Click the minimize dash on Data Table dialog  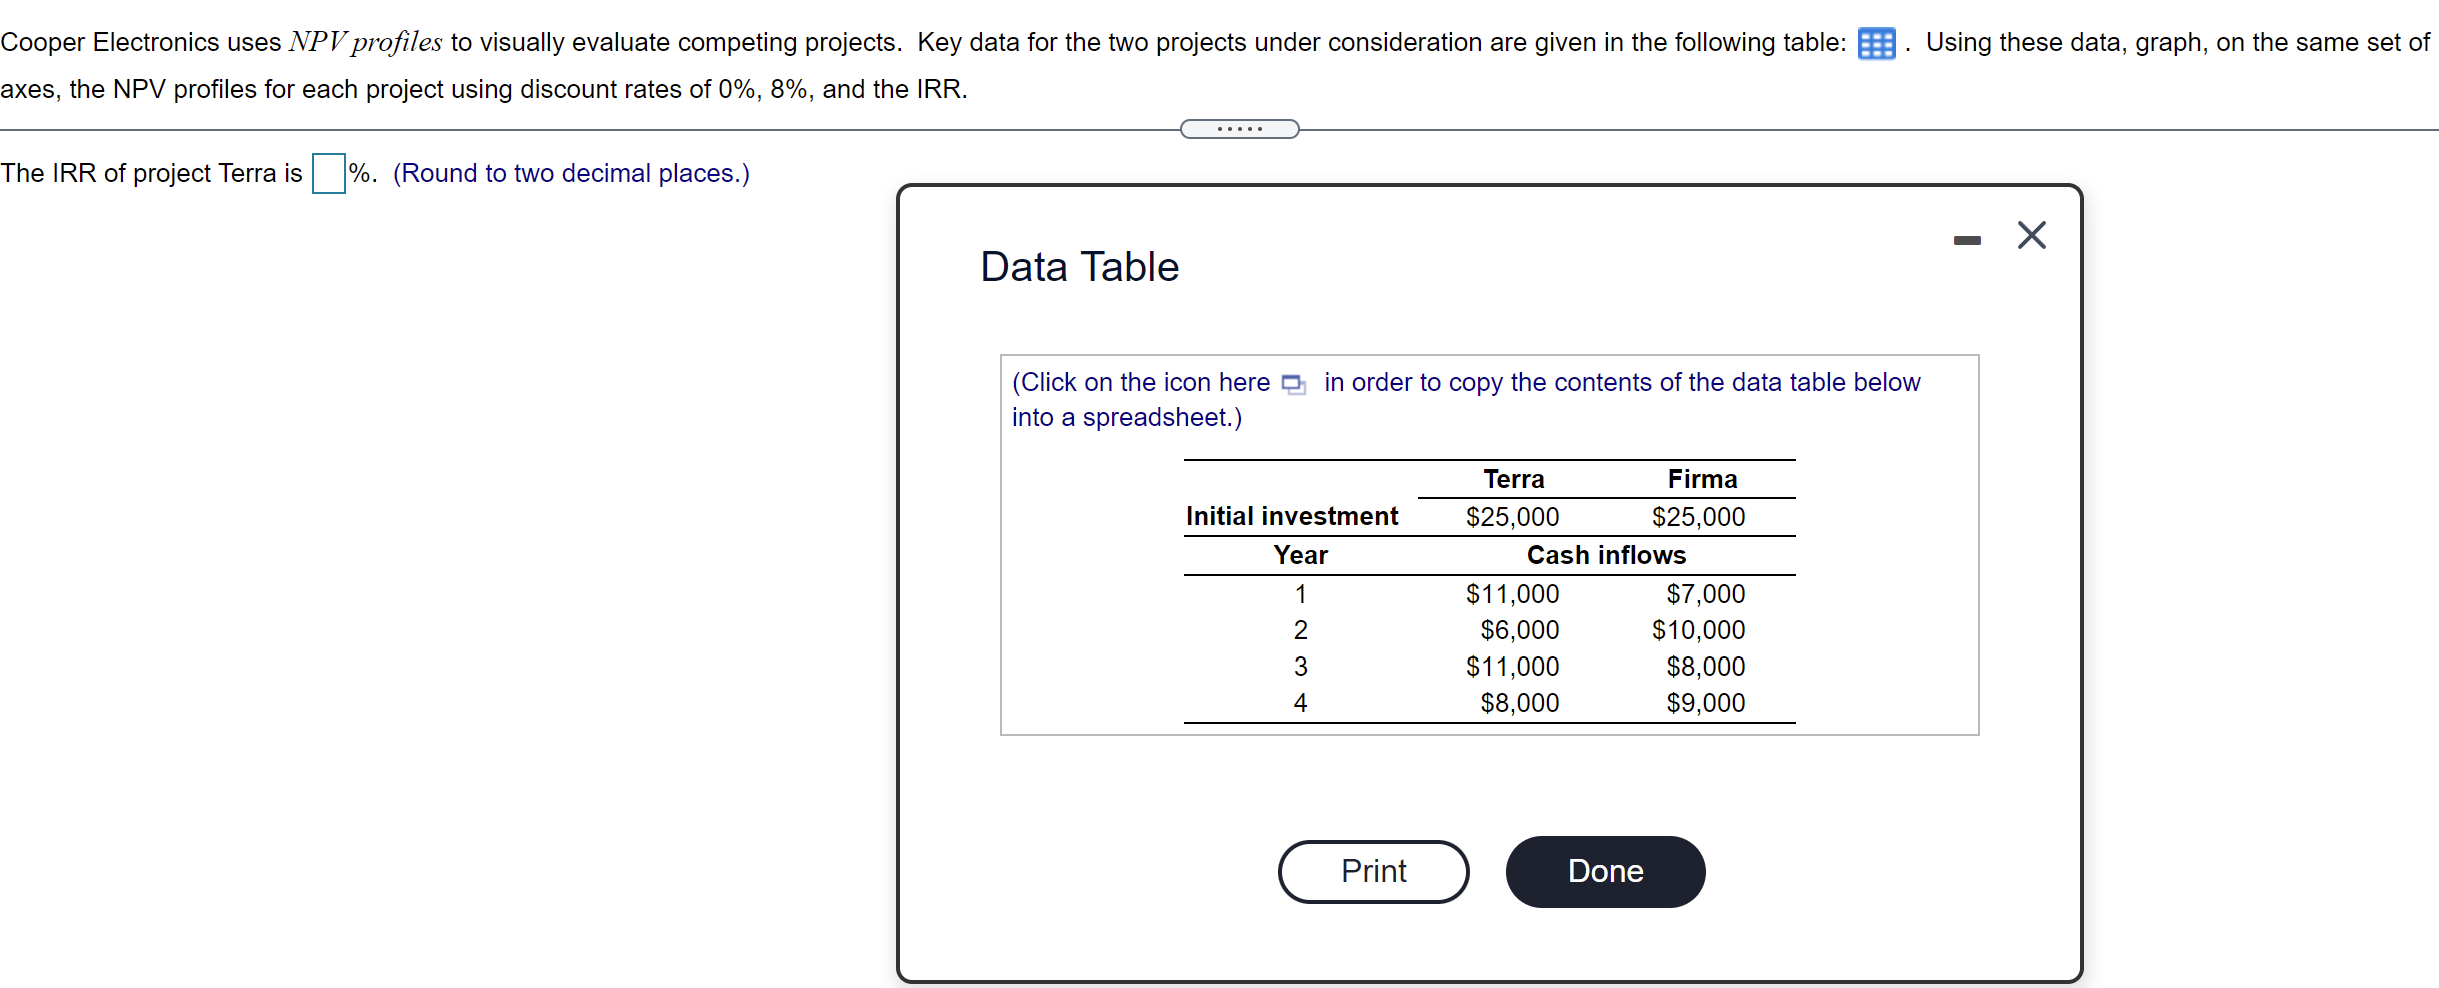[1967, 239]
